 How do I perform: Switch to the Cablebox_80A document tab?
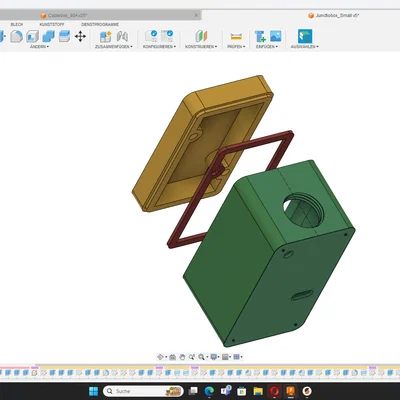(100, 15)
